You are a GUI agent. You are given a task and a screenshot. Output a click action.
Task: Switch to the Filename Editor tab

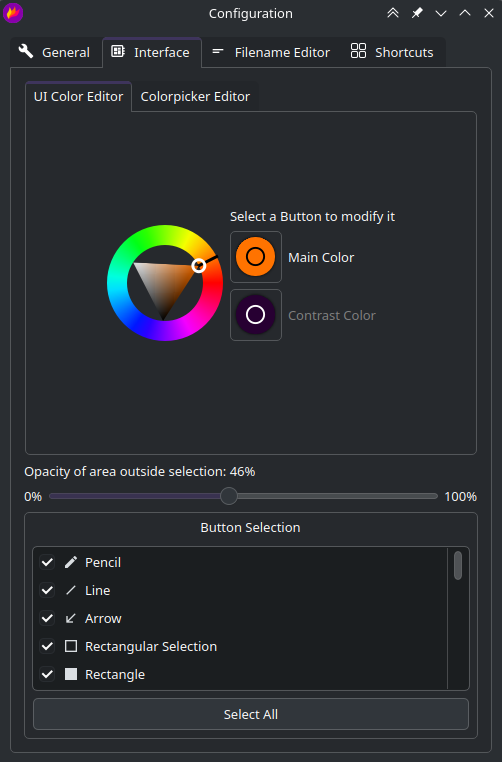271,52
